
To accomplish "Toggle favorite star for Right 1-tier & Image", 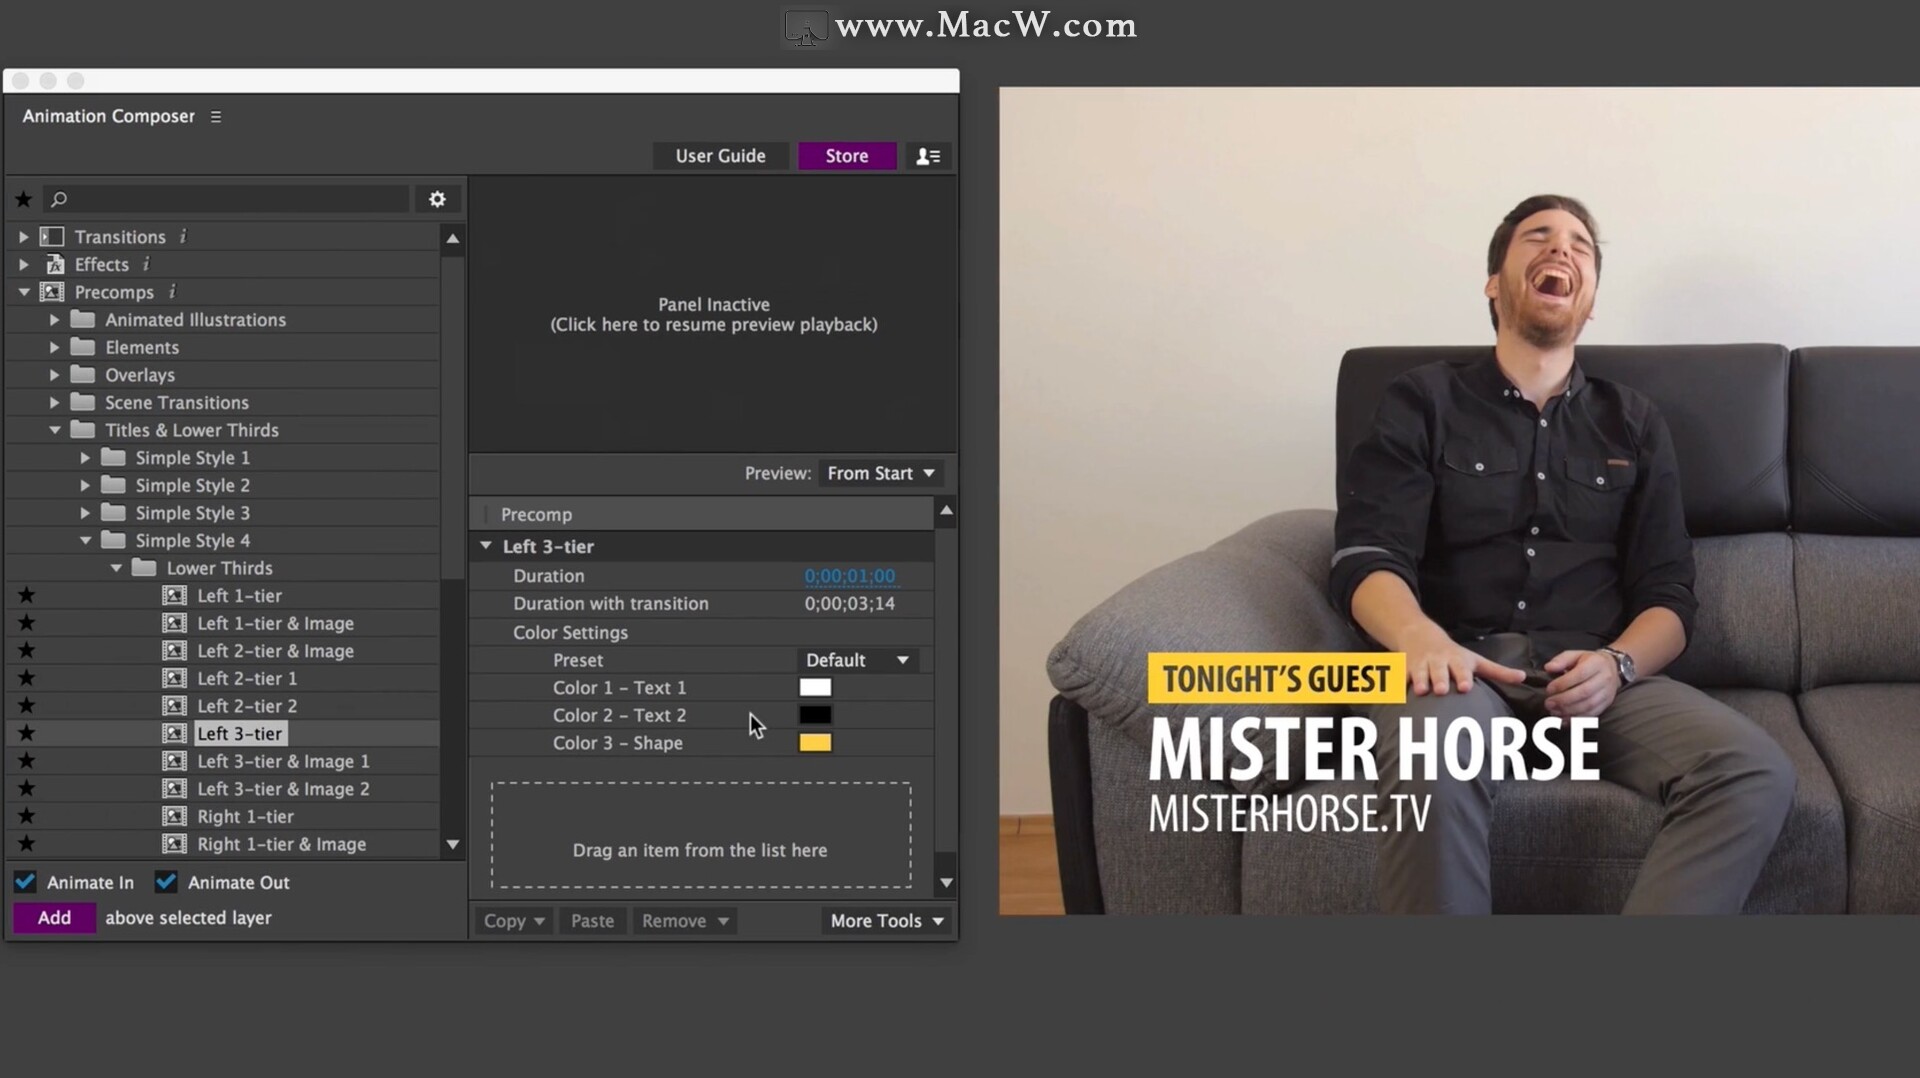I will tap(27, 844).
